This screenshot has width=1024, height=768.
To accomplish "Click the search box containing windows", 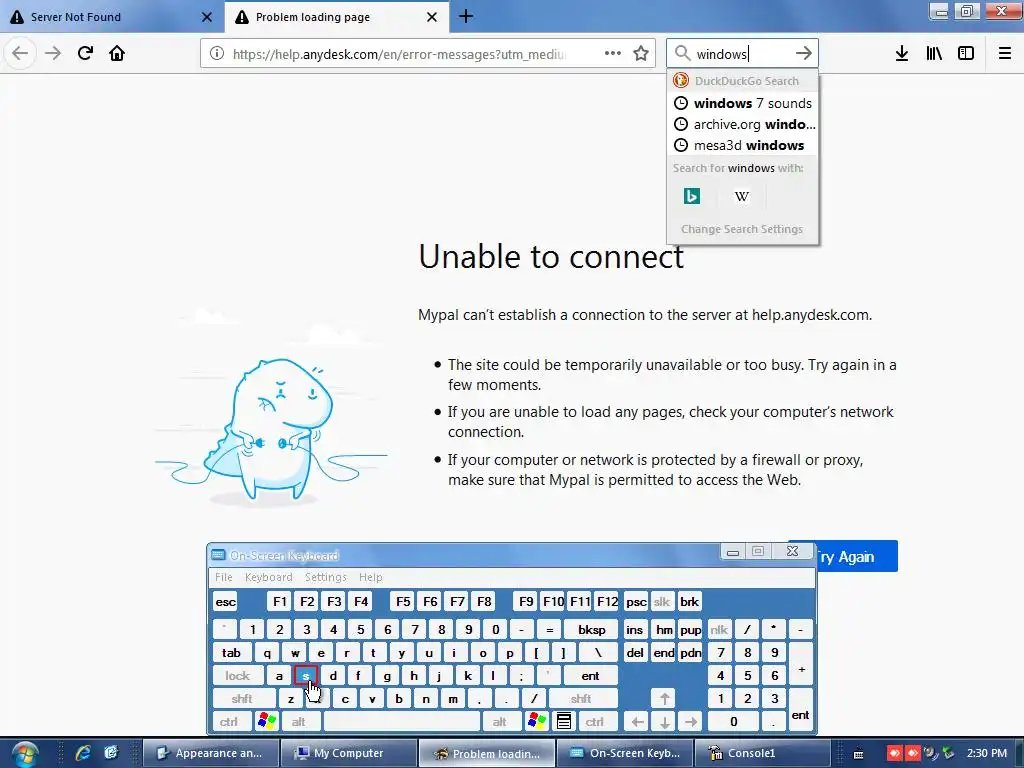I will pos(741,54).
